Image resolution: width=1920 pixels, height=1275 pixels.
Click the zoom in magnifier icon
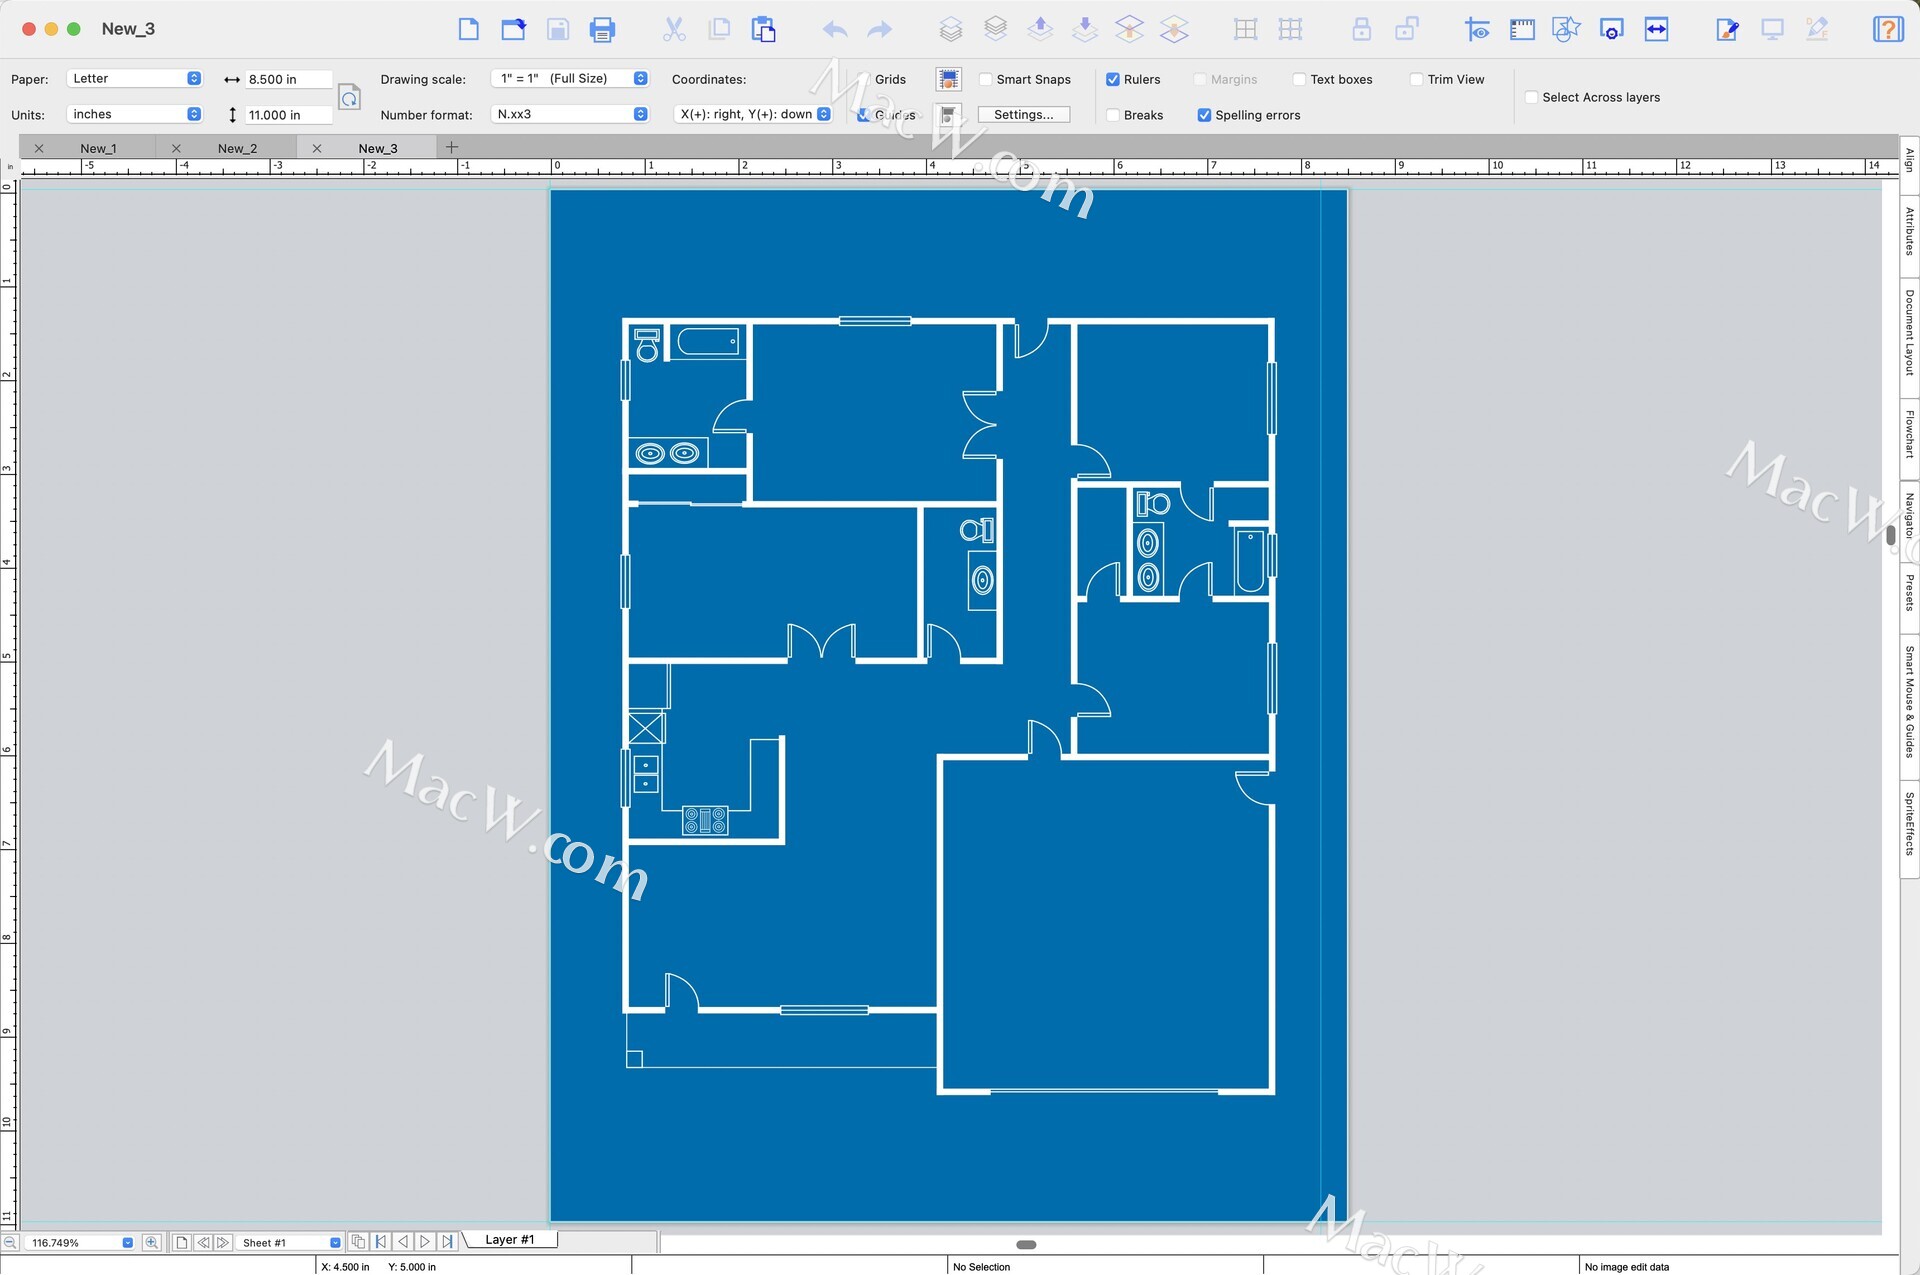[151, 1242]
